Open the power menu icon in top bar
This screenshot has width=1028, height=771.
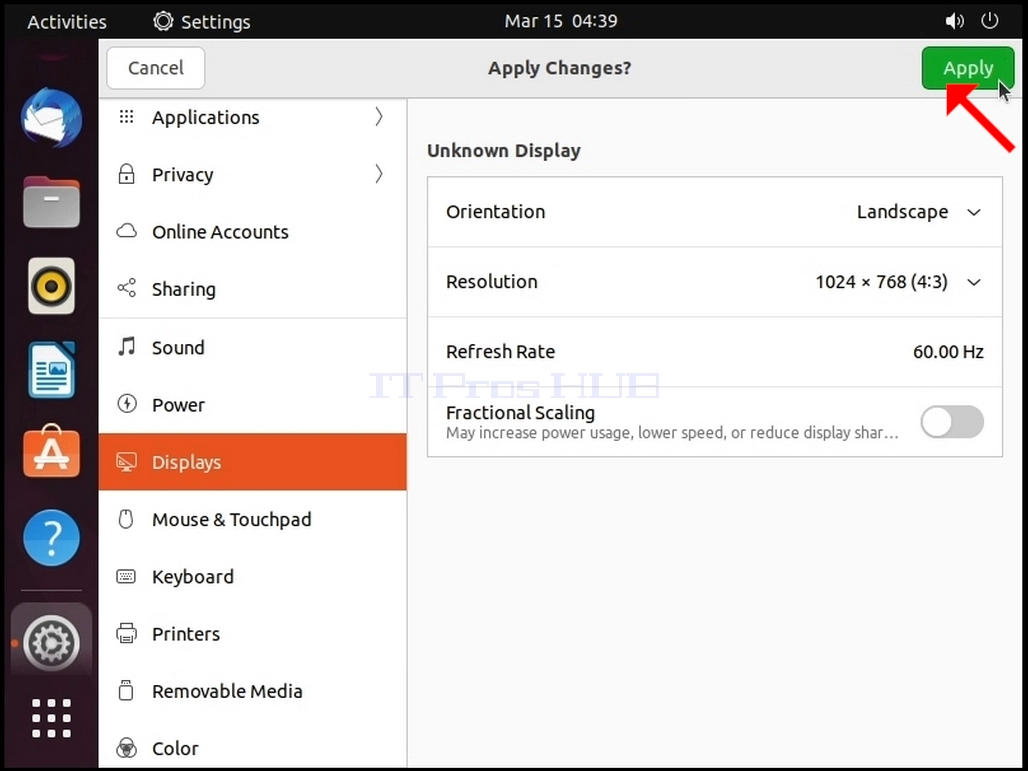pyautogui.click(x=989, y=21)
